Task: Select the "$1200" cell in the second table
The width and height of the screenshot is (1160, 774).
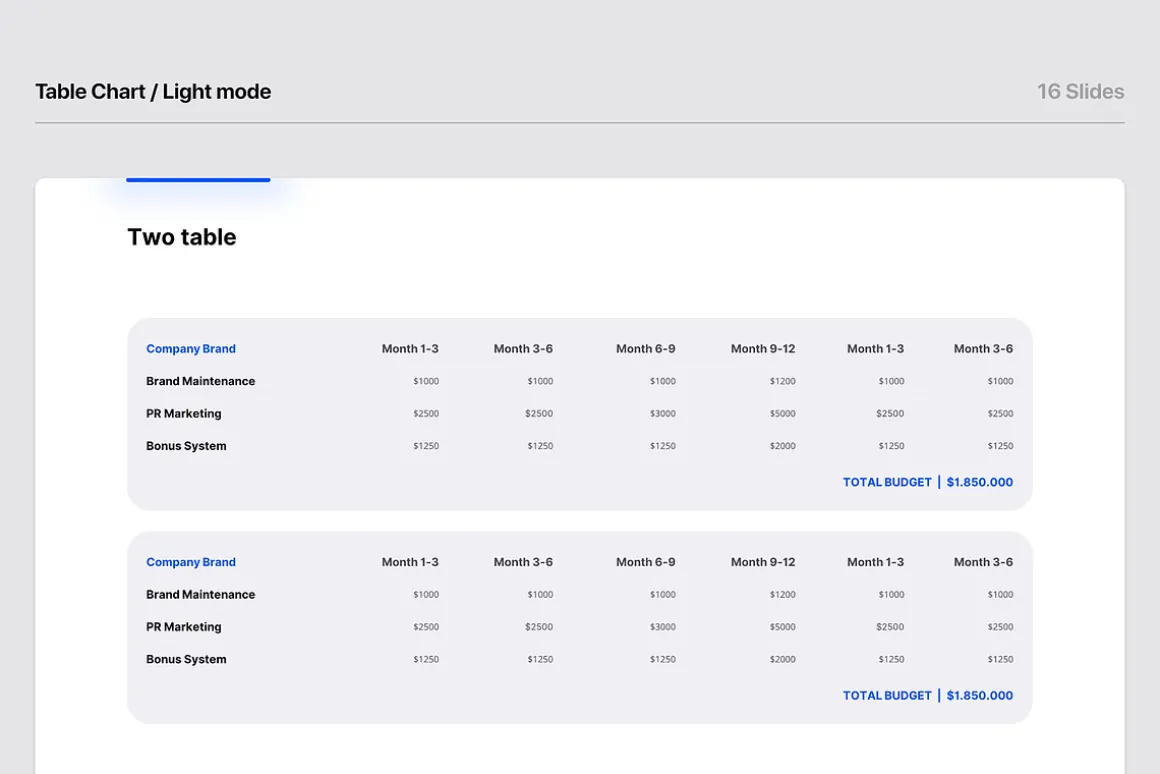Action: click(x=783, y=595)
